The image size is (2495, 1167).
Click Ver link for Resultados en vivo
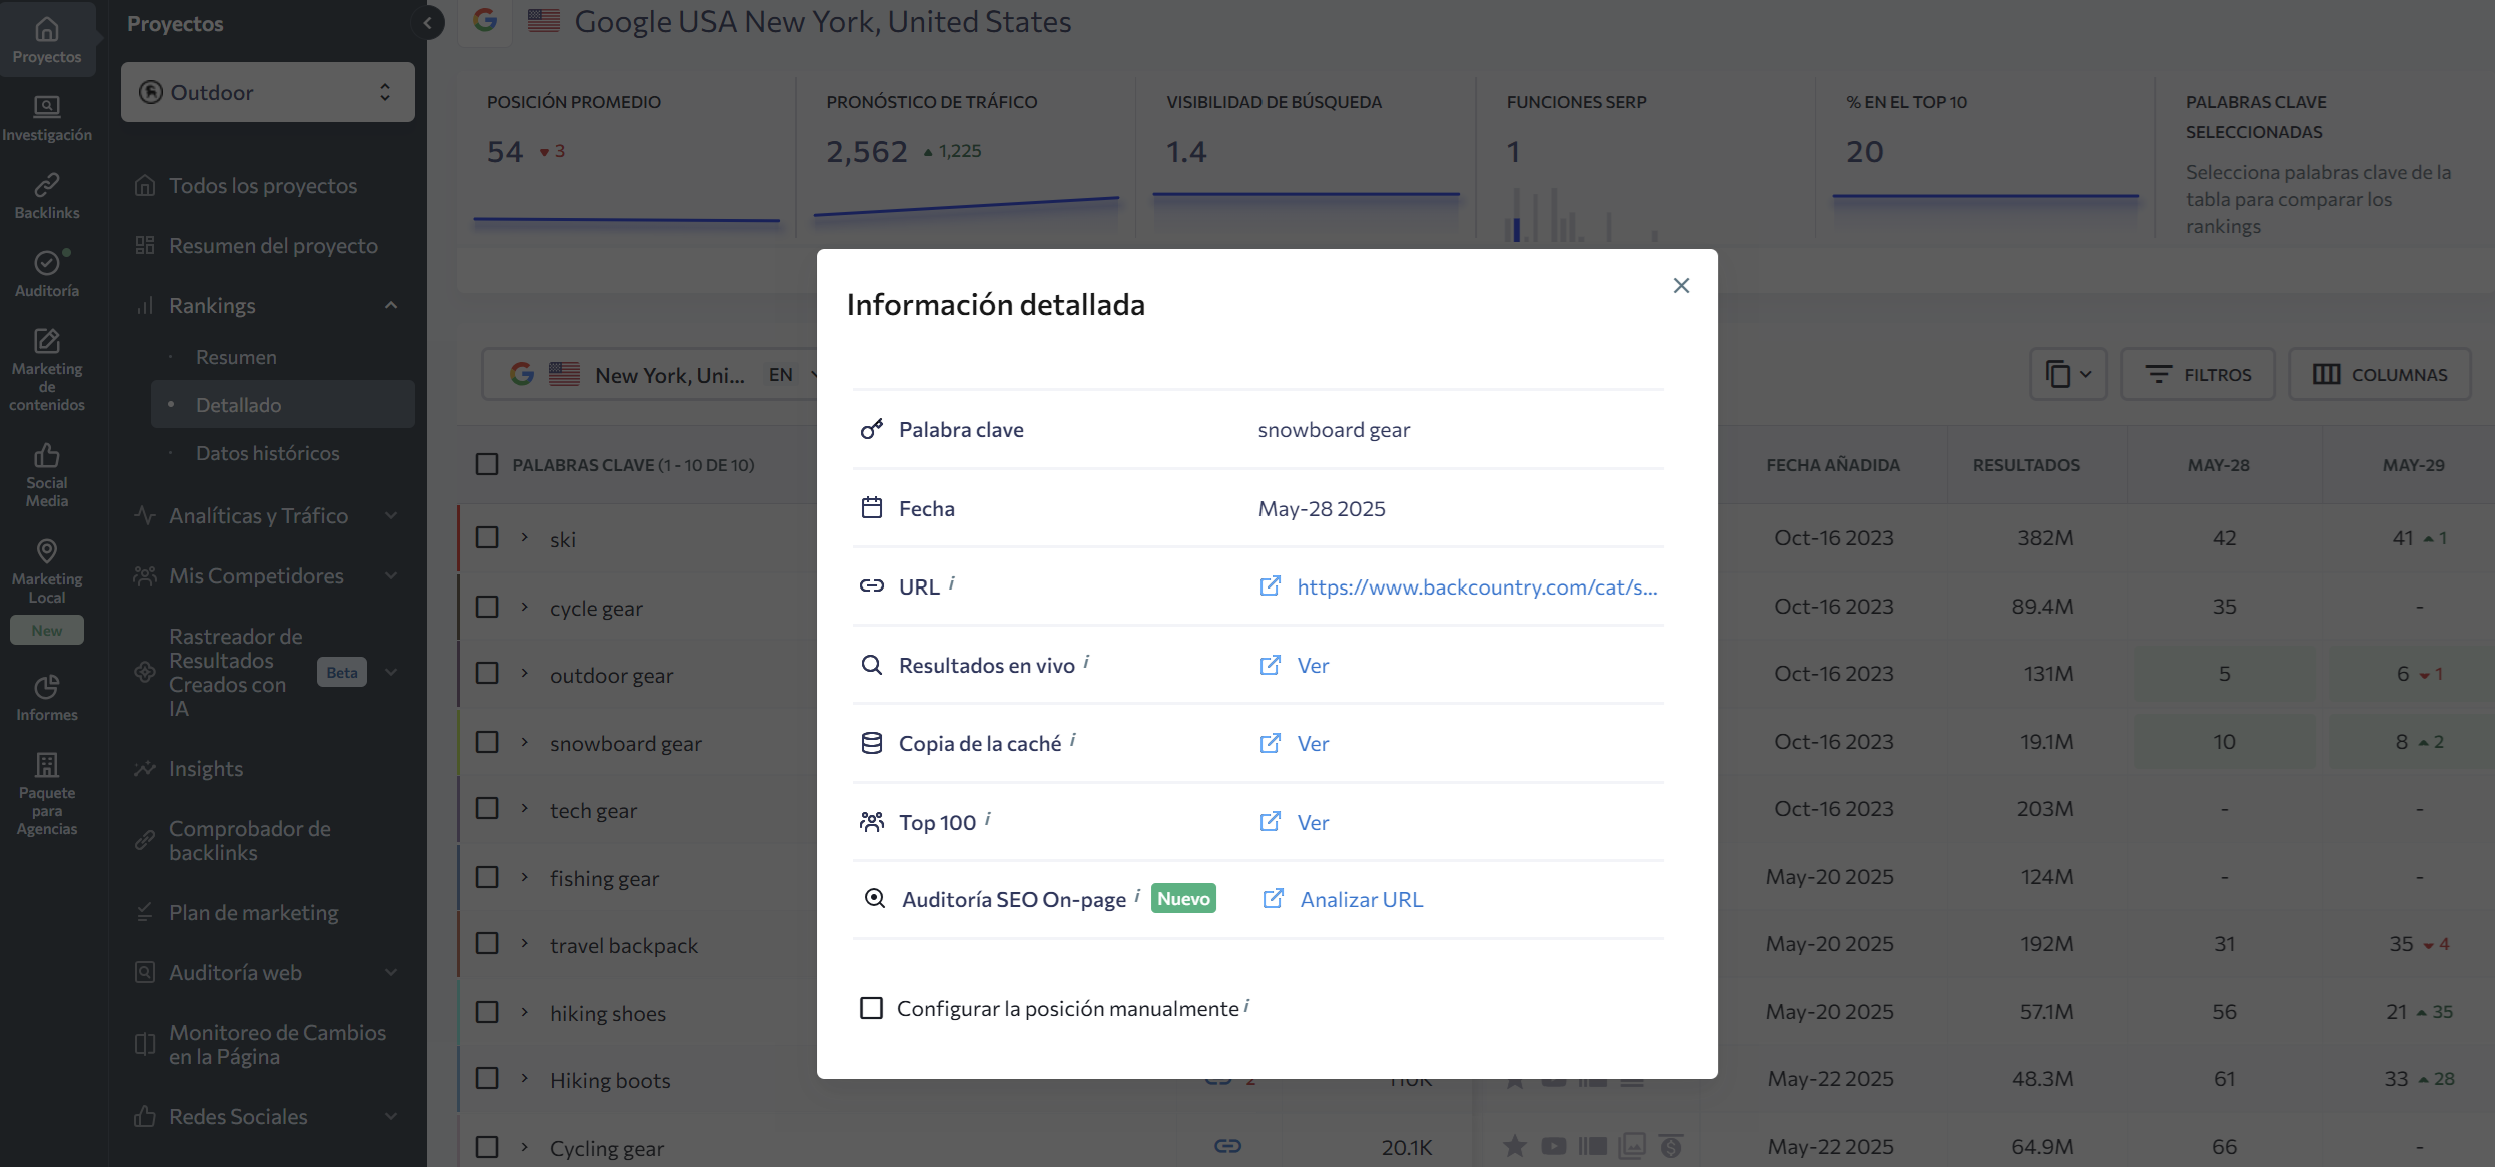coord(1312,665)
